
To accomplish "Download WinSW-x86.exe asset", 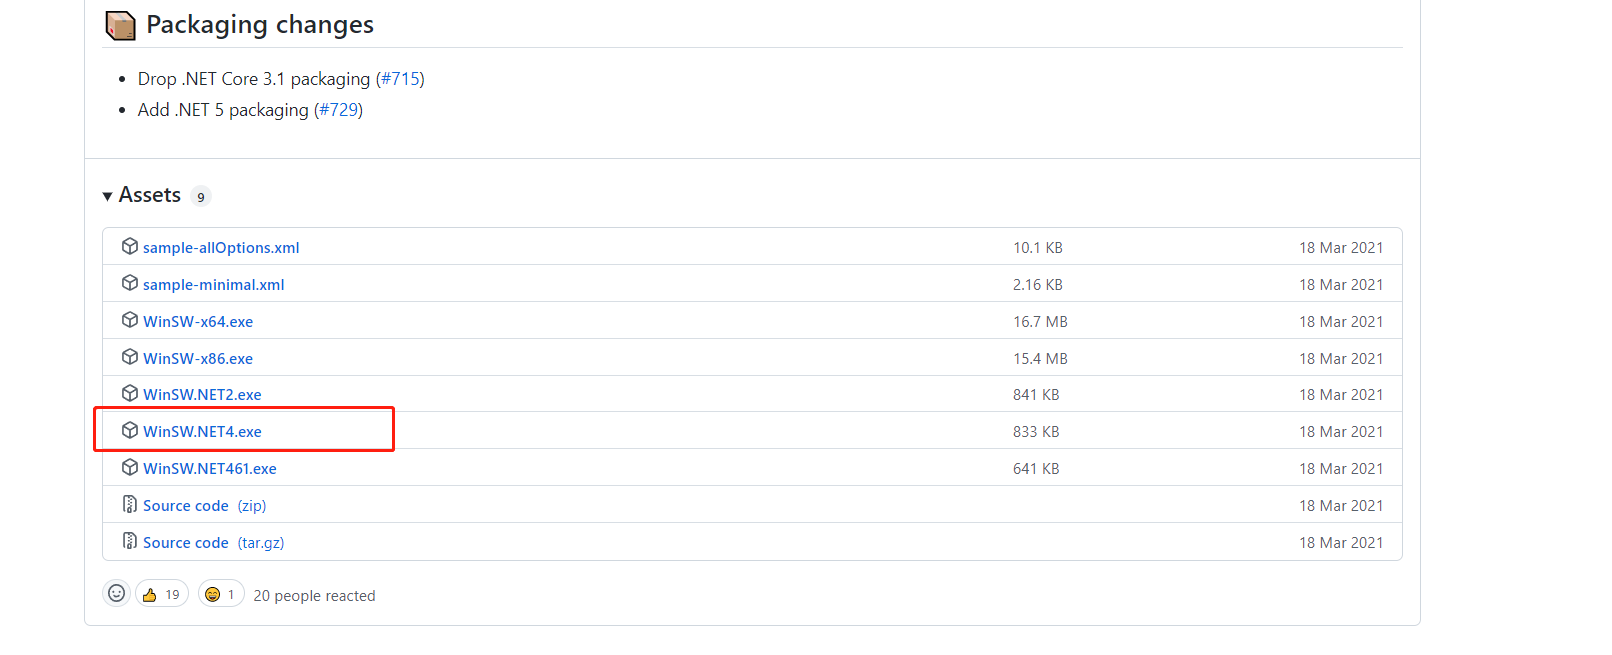I will point(198,359).
